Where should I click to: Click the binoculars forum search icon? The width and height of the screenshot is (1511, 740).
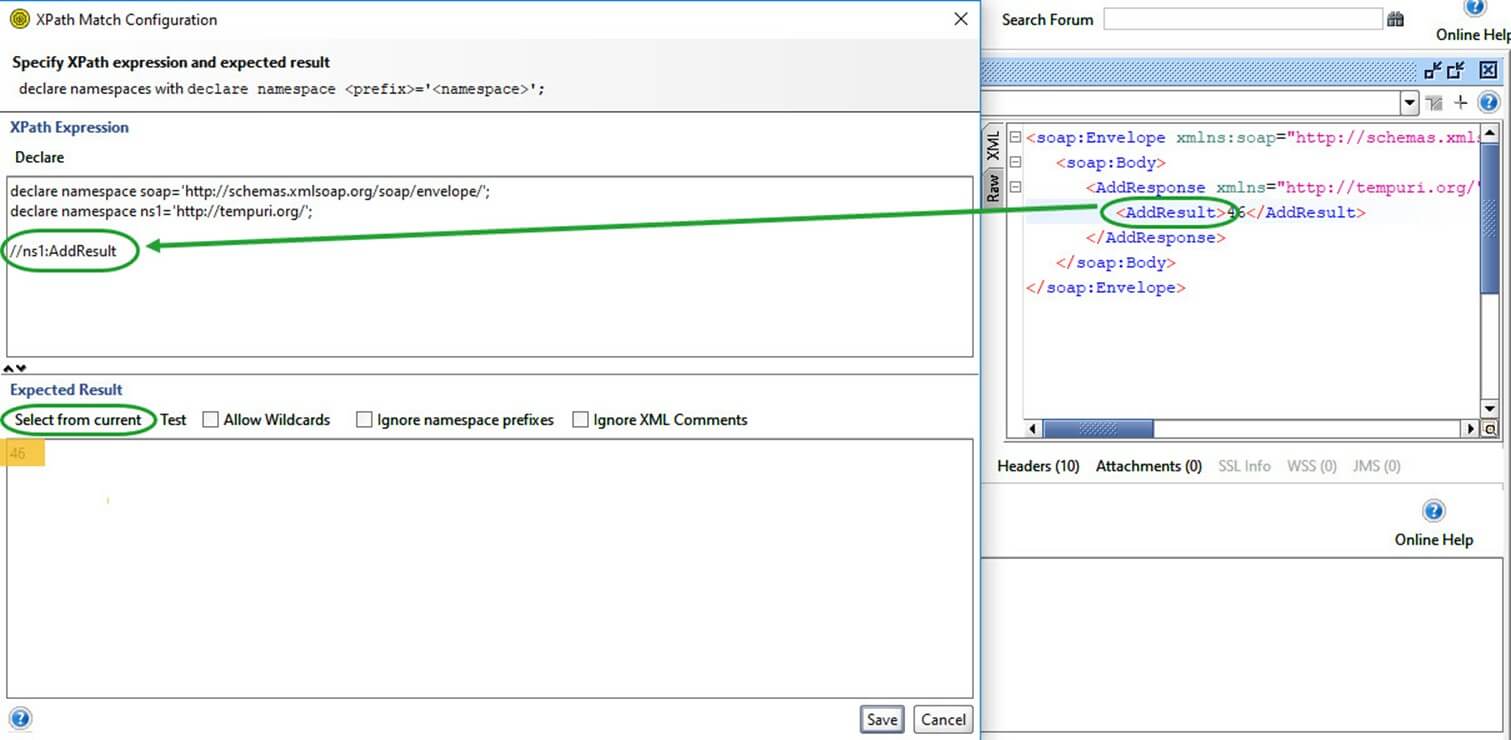(x=1395, y=20)
